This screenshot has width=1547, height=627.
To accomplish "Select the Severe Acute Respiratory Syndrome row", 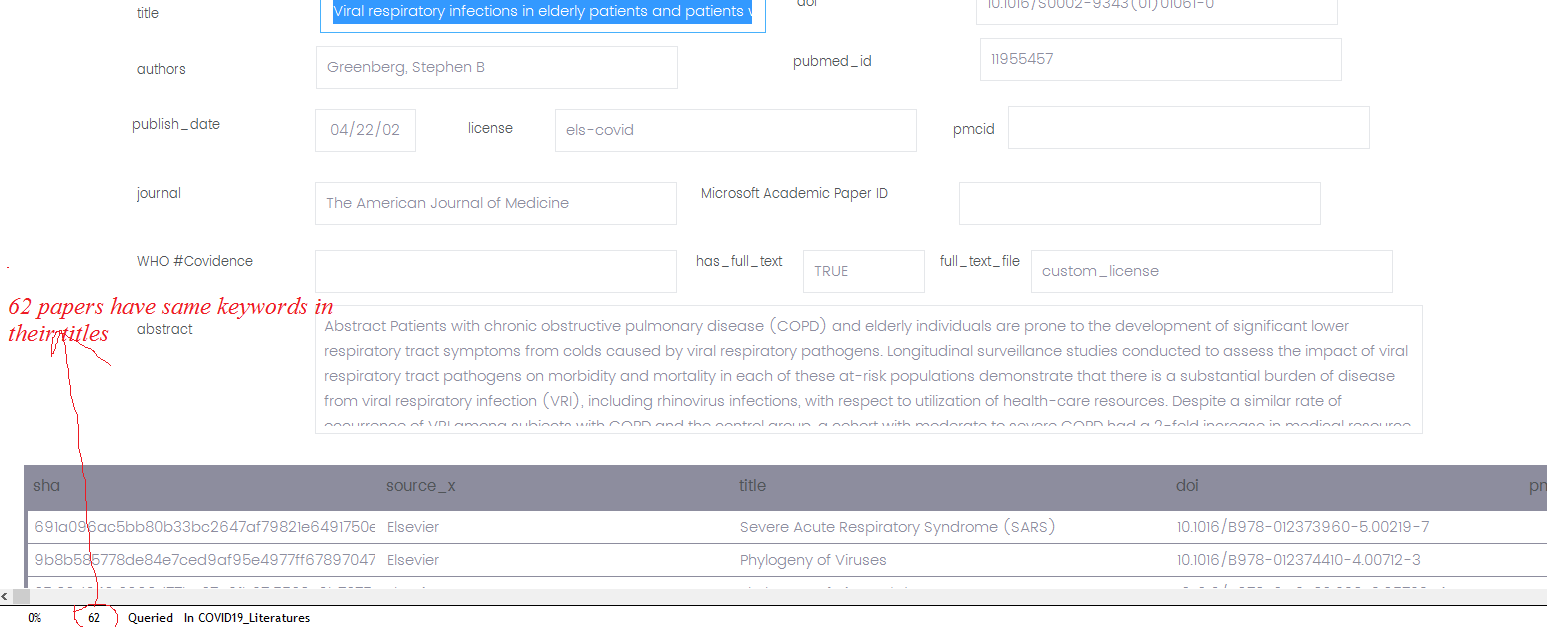I will (x=897, y=527).
